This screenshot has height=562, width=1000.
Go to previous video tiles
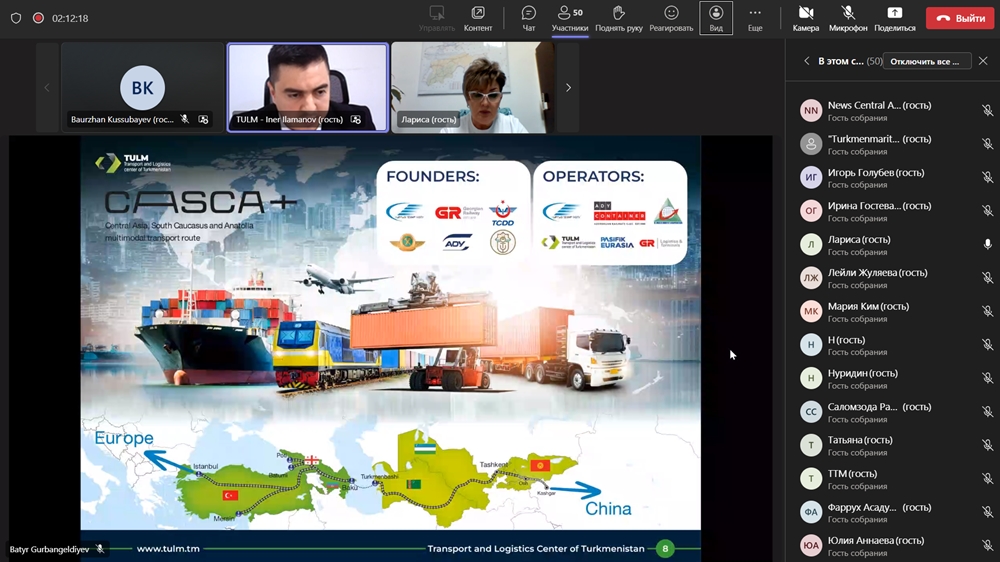tap(47, 87)
